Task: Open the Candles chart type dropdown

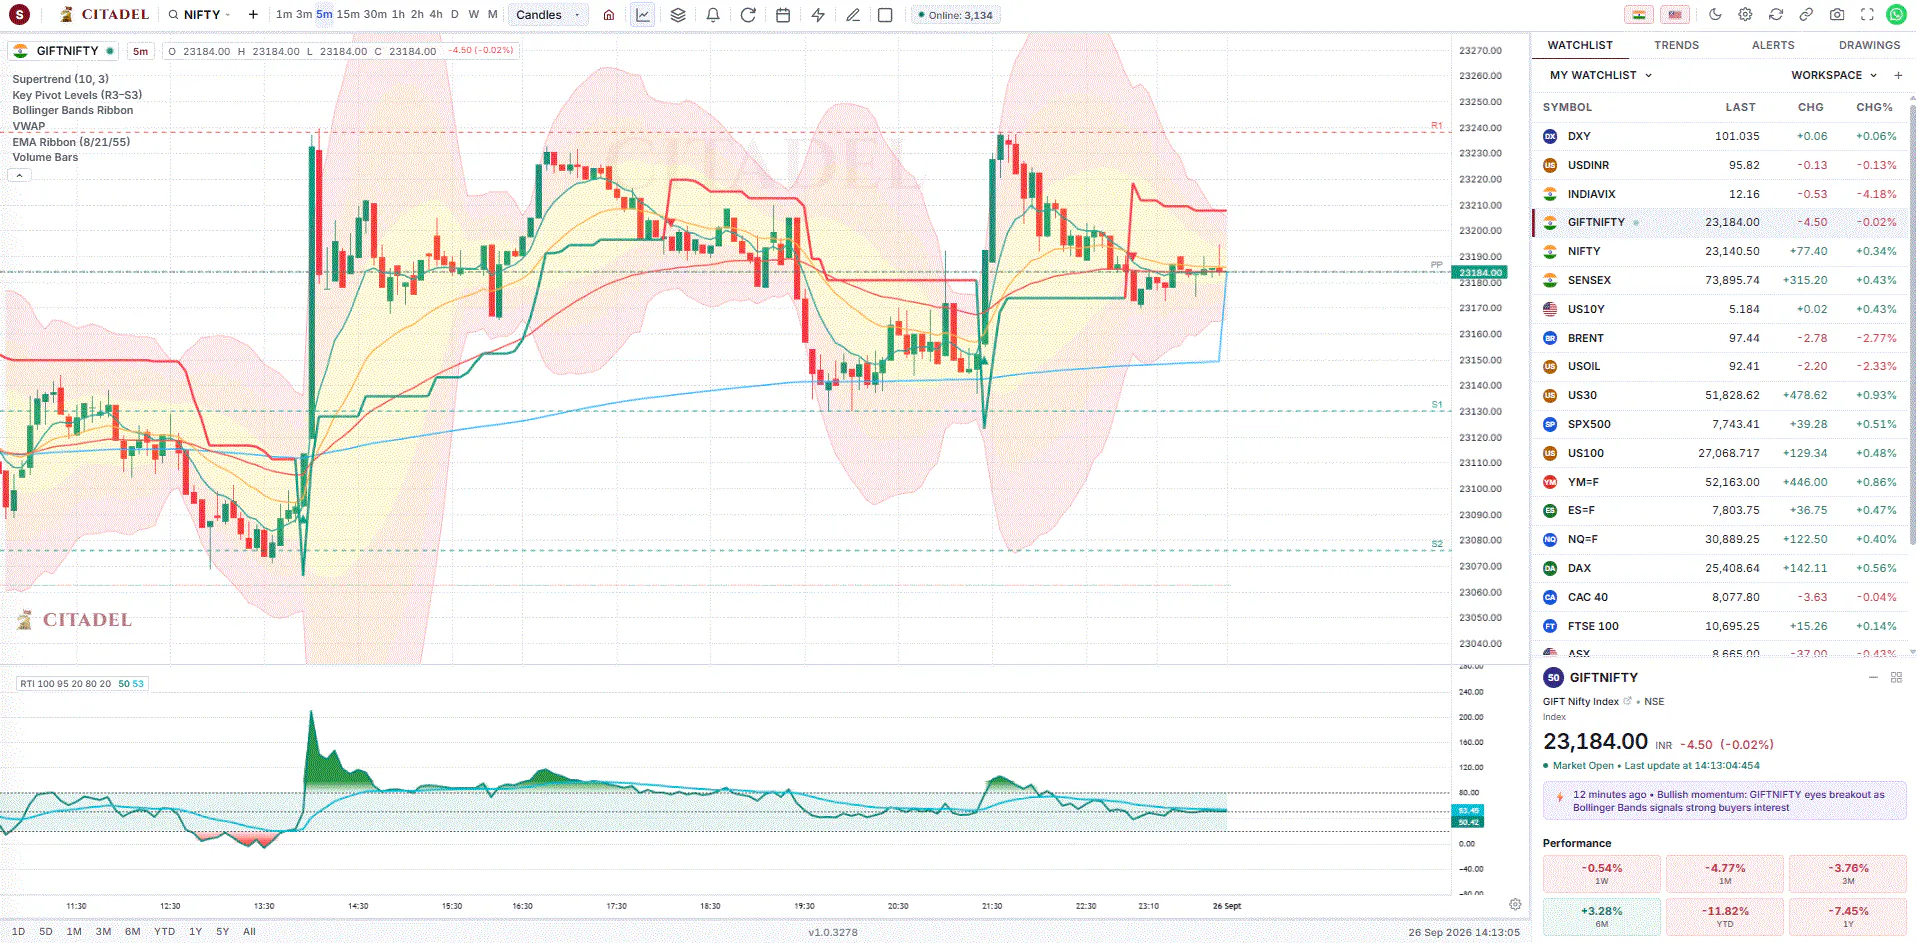Action: 548,15
